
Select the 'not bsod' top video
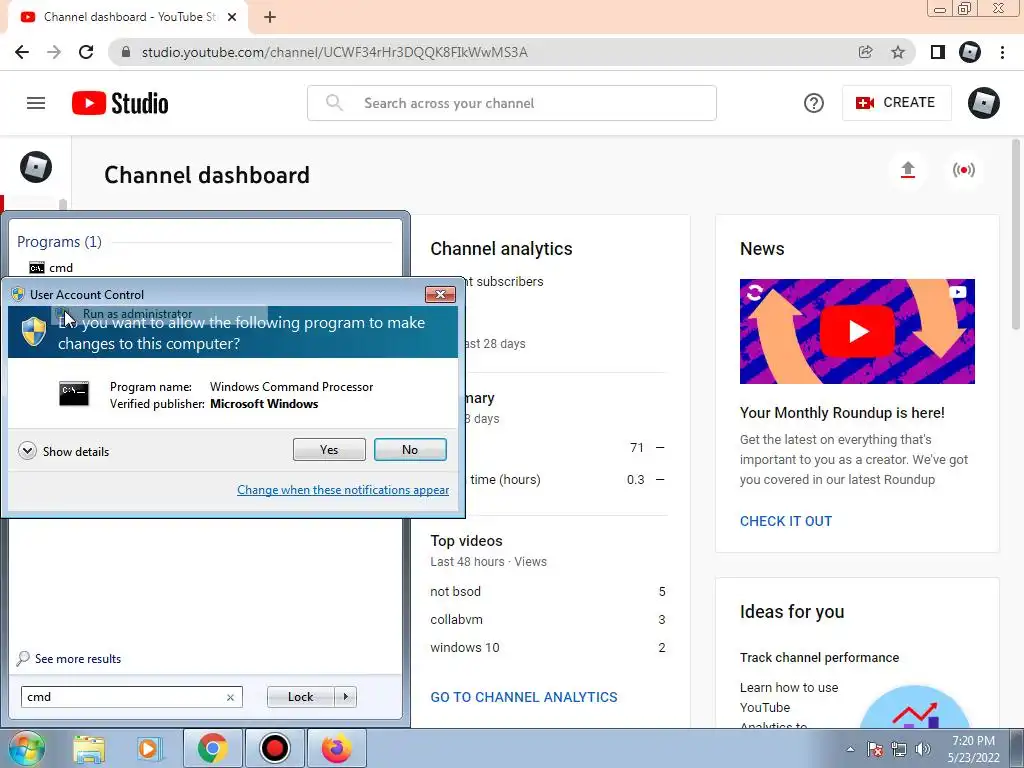(x=455, y=591)
